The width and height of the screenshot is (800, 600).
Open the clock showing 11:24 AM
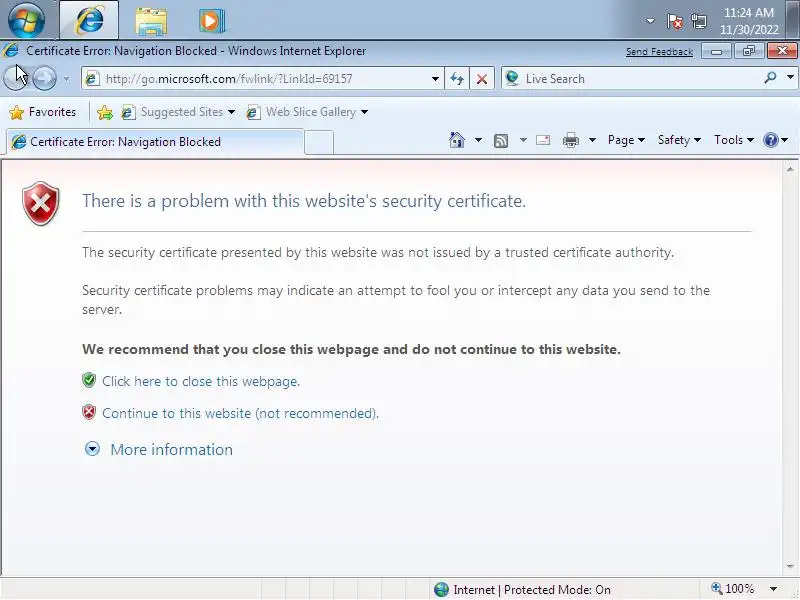748,21
